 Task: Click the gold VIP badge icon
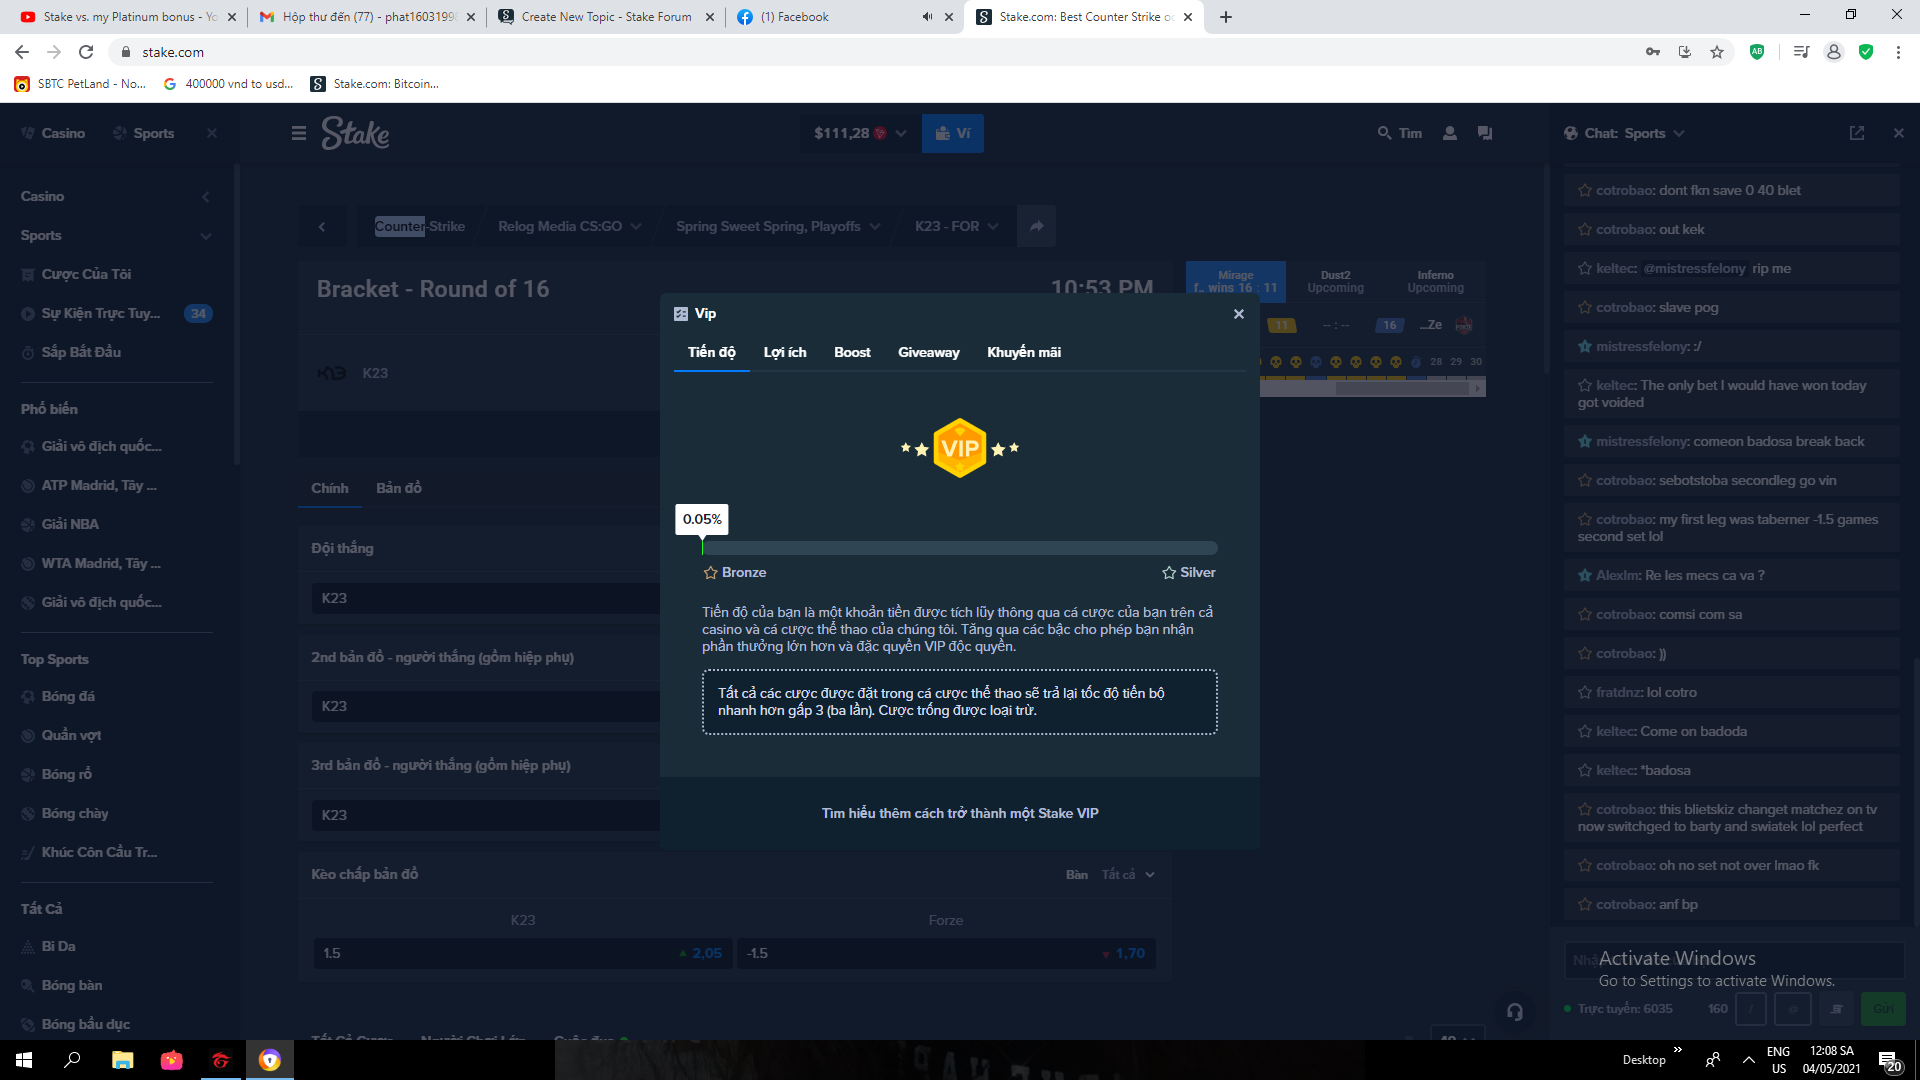click(960, 448)
